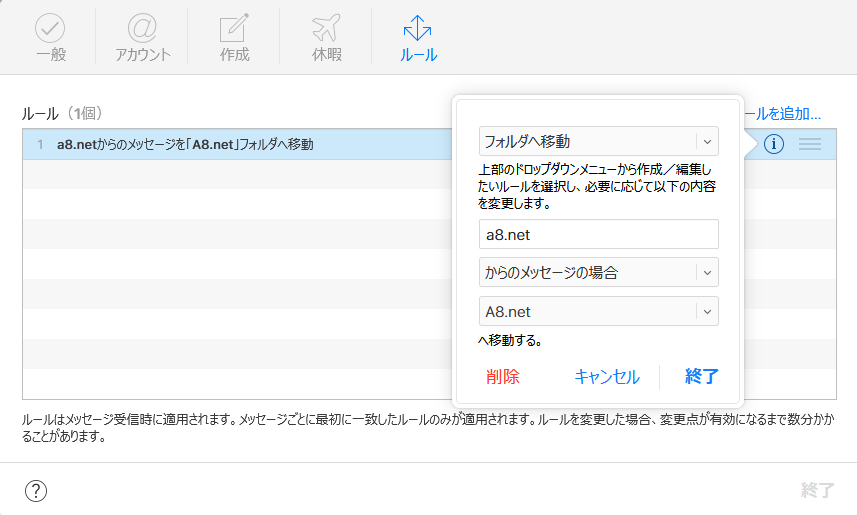
Task: Click the greyed 終了 button at window bottom
Action: click(818, 490)
